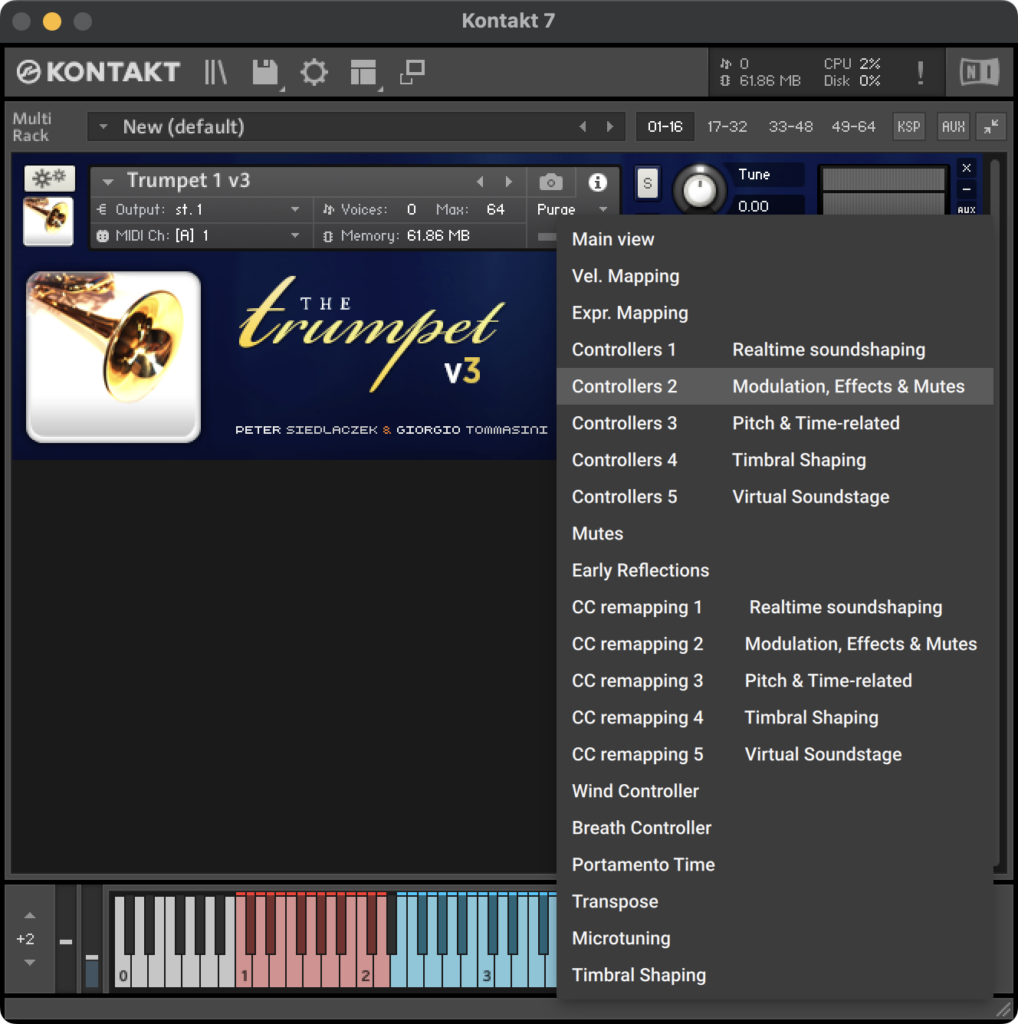Select CC remapping 1 entry
Screen dimensions: 1018x1024
click(775, 607)
